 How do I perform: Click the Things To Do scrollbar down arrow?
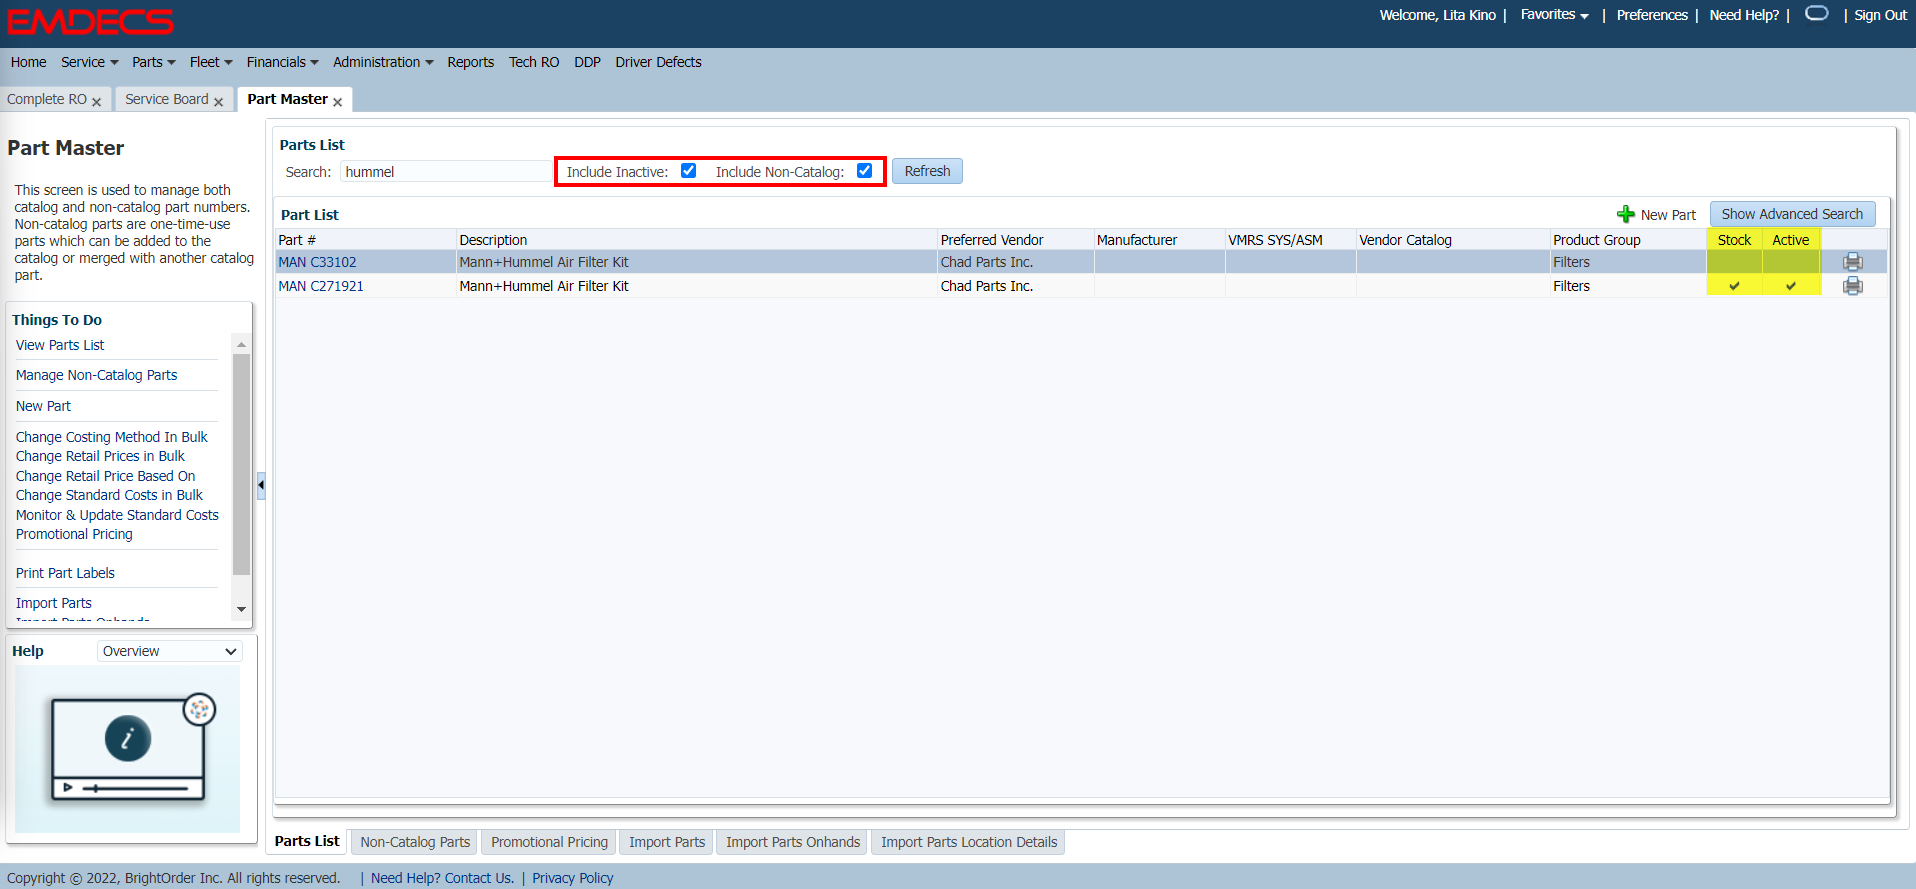pyautogui.click(x=241, y=609)
